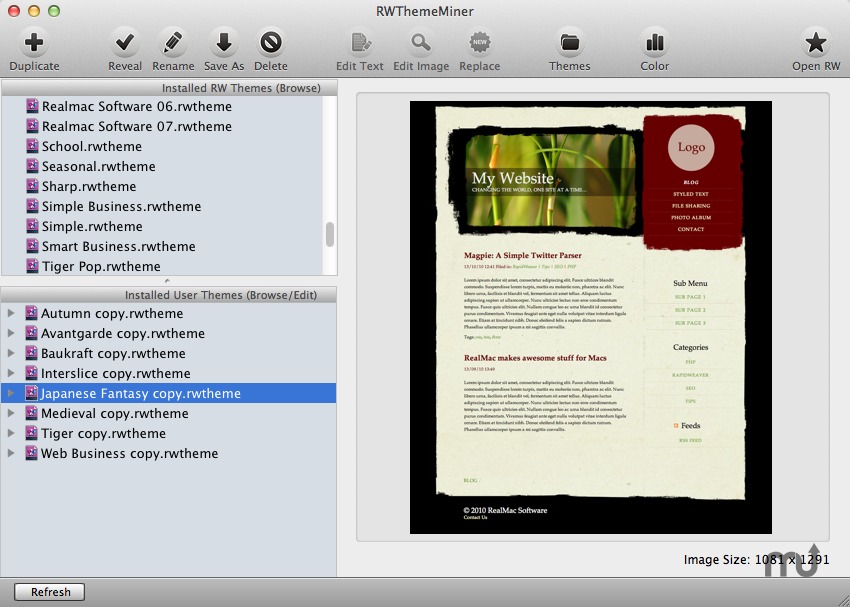Expand the Japanese Fantasy copy theme
850x607 pixels.
(11, 393)
